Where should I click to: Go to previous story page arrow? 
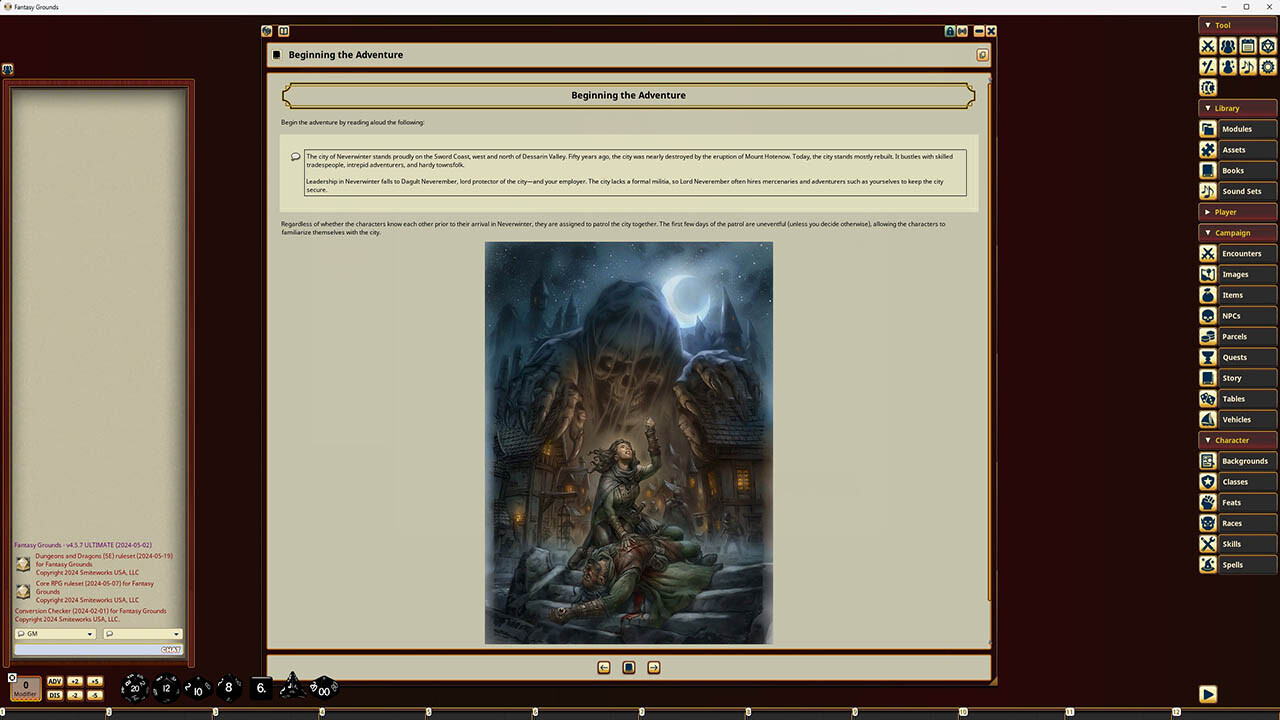click(x=604, y=668)
